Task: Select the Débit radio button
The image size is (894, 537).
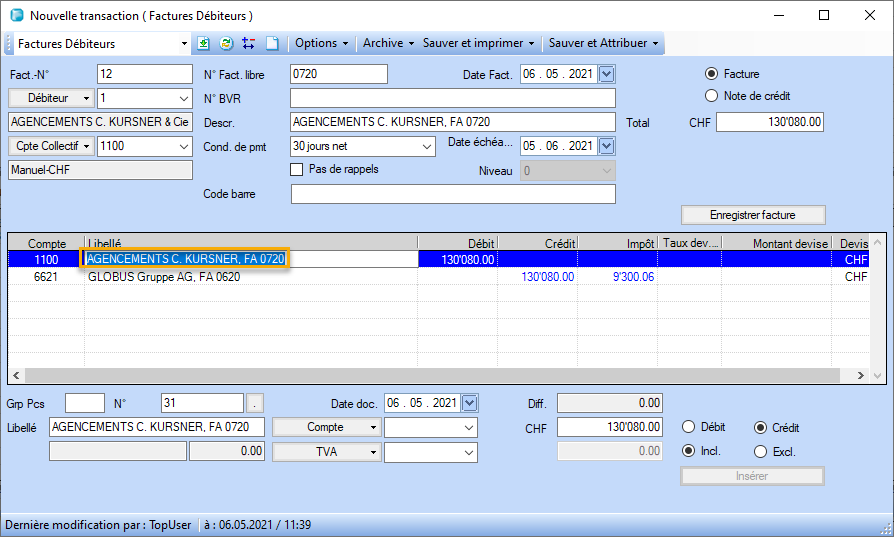Action: point(688,428)
